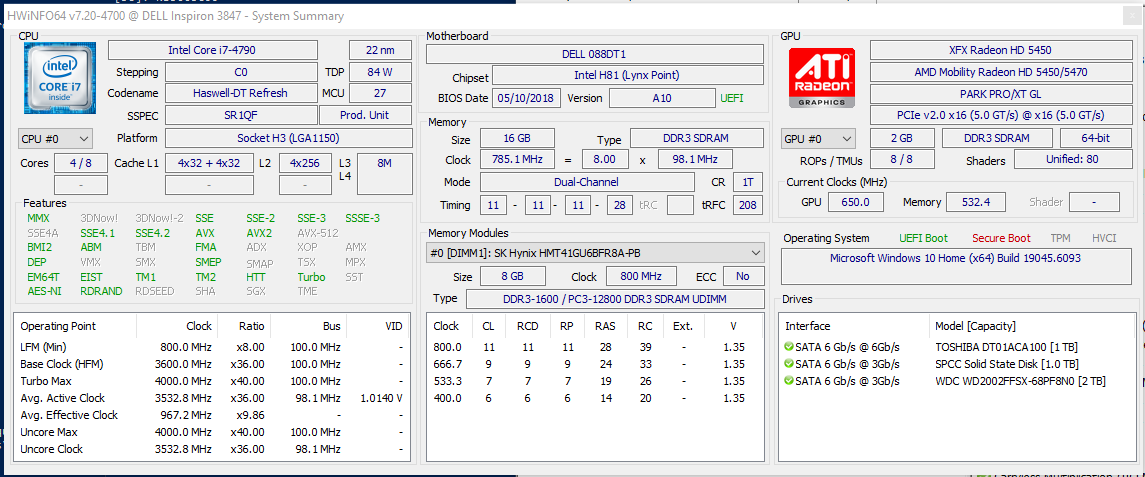Click the XFX Radeon HD 5450 field
Viewport: 1145px width, 477px height.
point(1000,50)
